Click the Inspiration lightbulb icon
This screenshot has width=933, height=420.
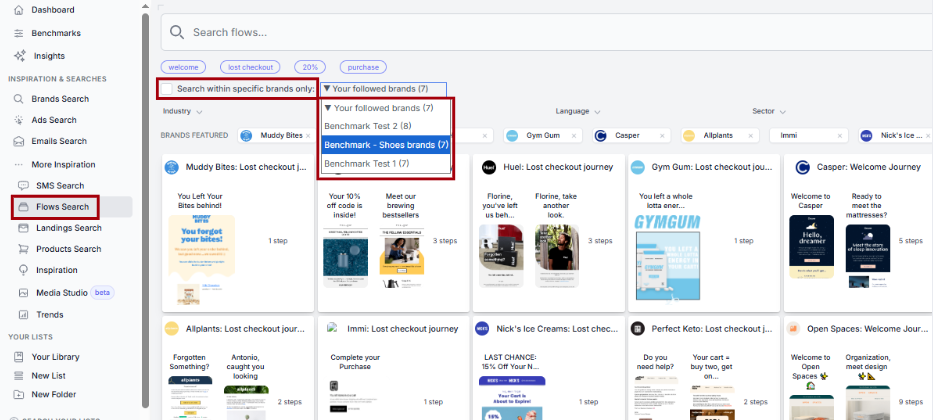pyautogui.click(x=23, y=270)
